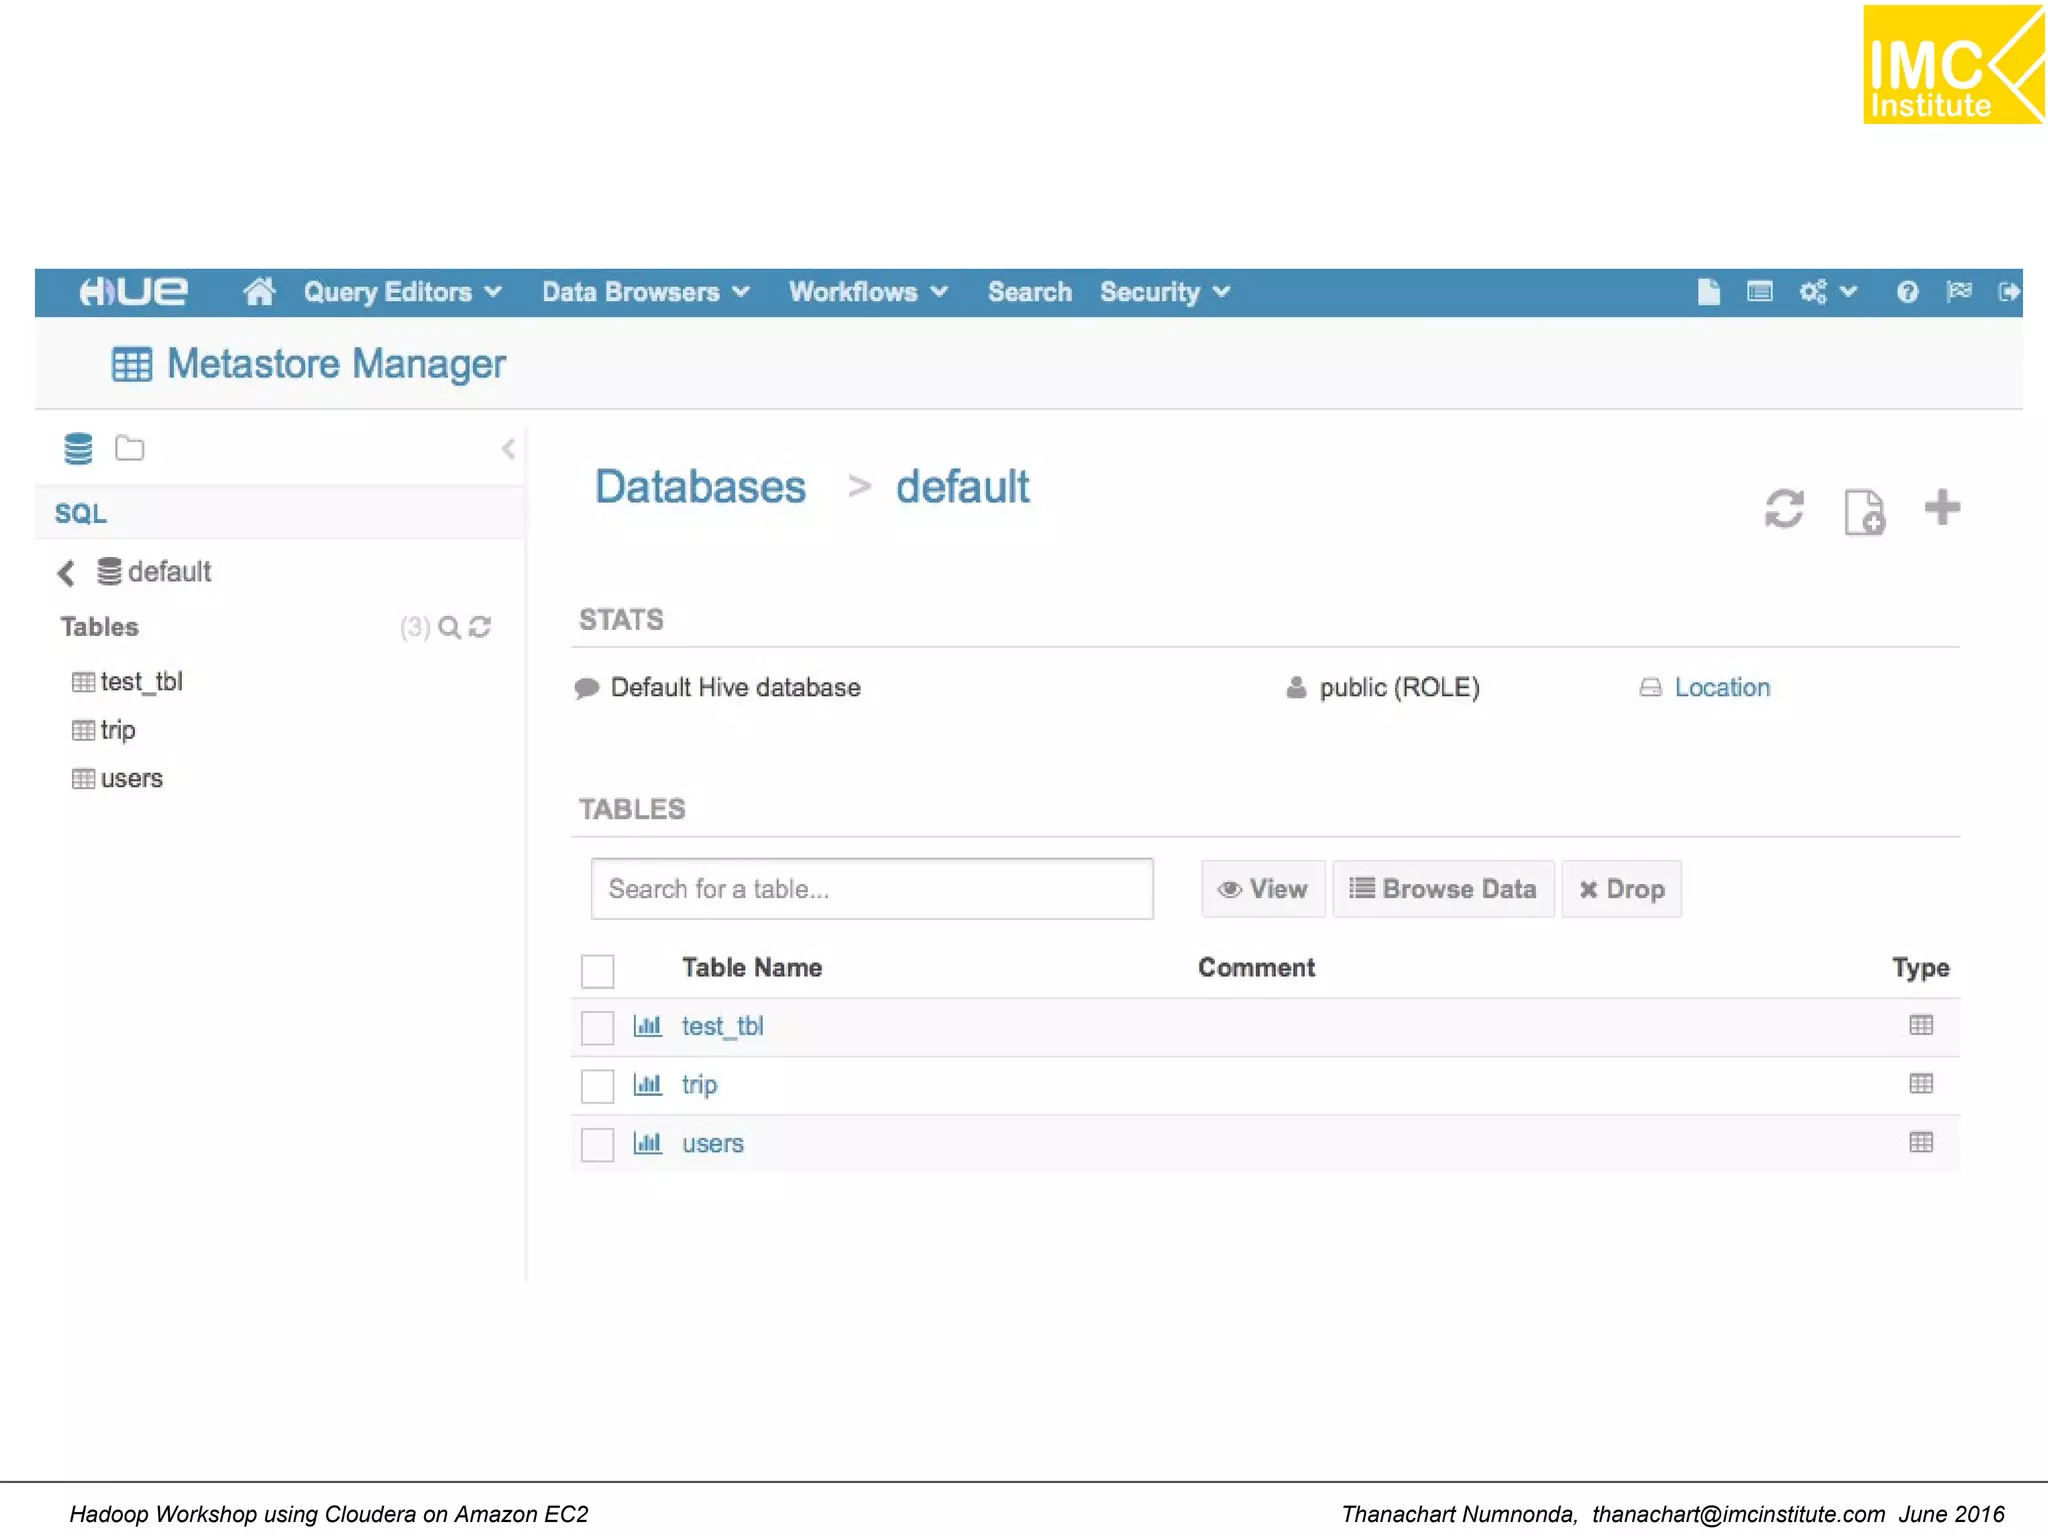Click the stats chart icon for trip
Screen dimensions: 2048x1536
648,1084
